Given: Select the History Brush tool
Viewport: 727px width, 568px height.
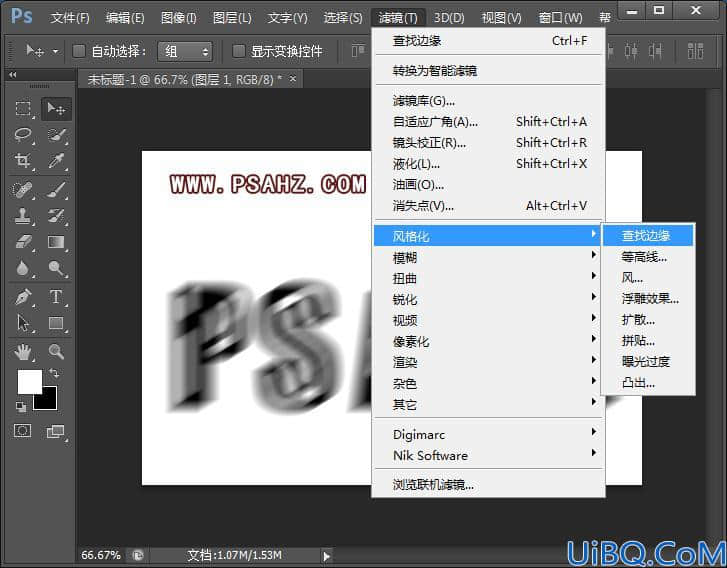Looking at the screenshot, I should tap(56, 216).
